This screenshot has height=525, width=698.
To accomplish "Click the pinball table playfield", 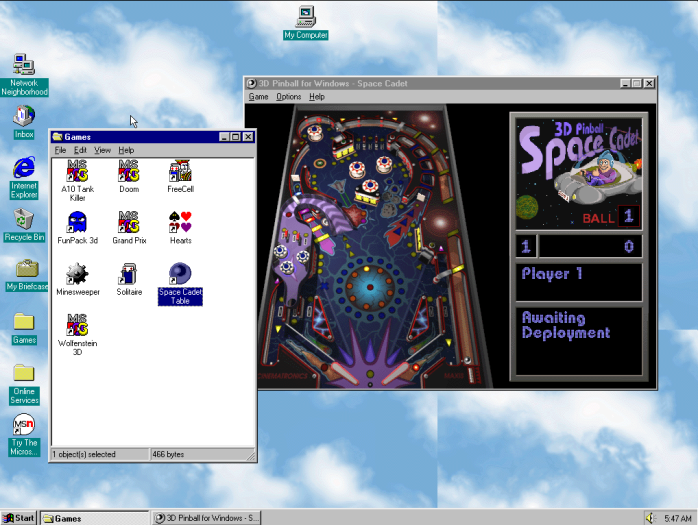I will pos(372,246).
